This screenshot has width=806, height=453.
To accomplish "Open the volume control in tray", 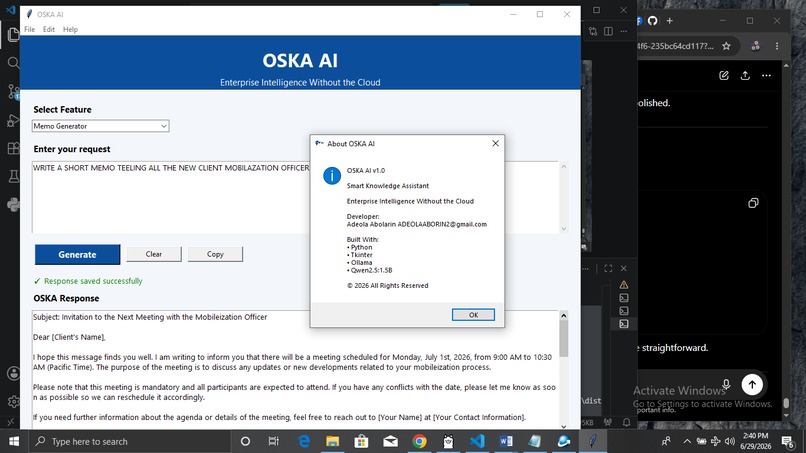I will point(729,441).
